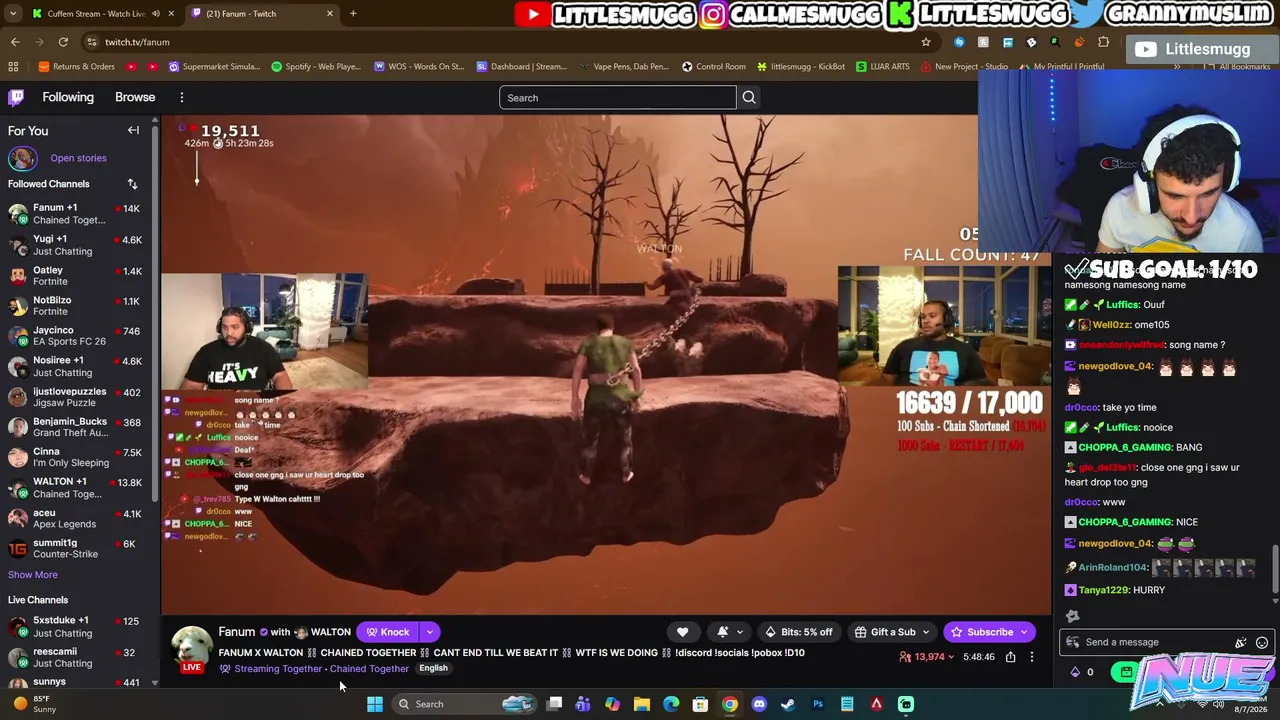Open the Chrome extensions puzzle icon
The width and height of the screenshot is (1280, 720).
point(1103,42)
